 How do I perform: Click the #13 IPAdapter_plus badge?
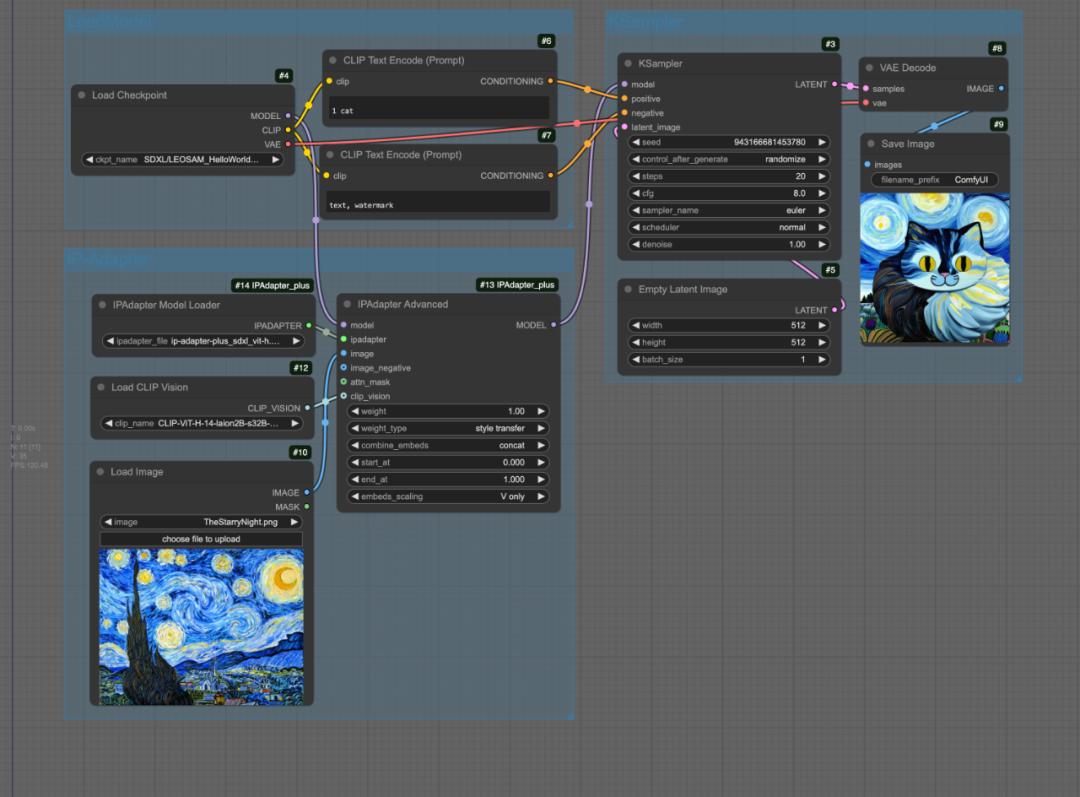517,284
